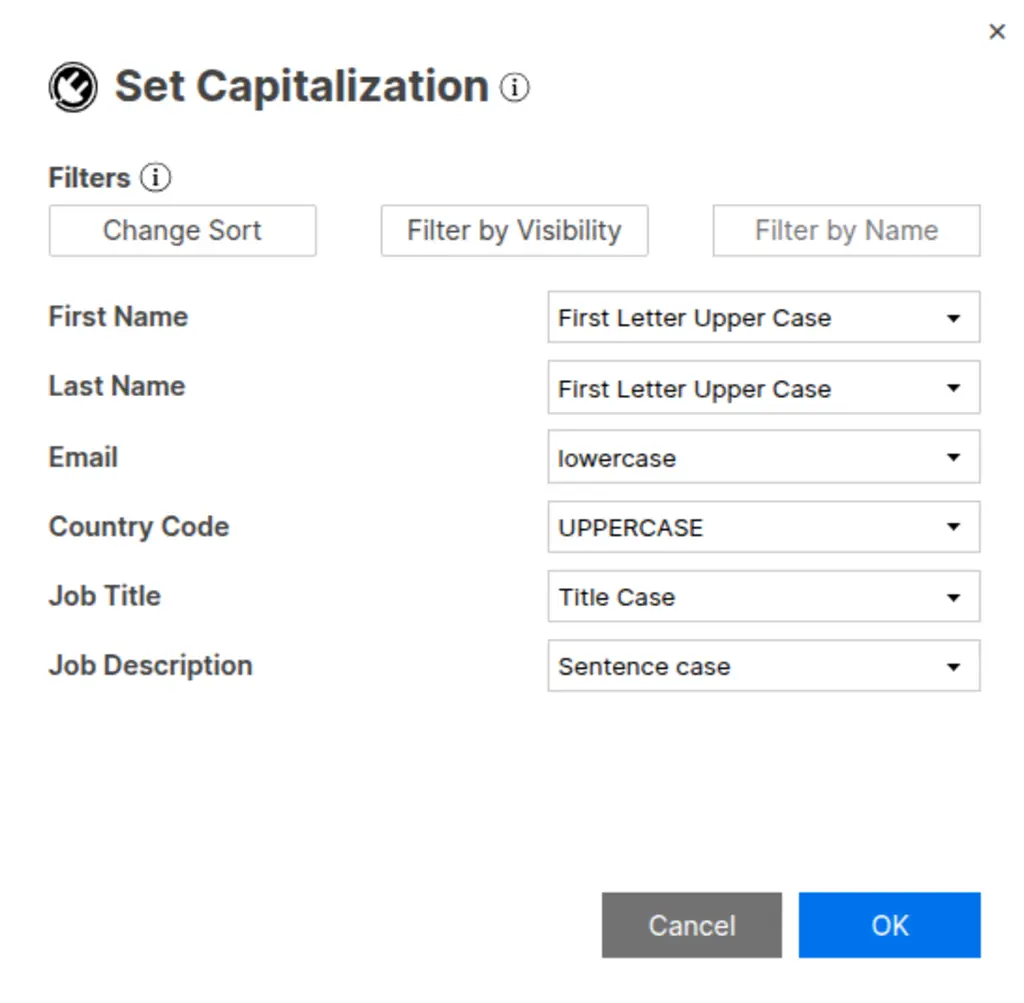Close the Set Capitalization dialog

point(997,32)
